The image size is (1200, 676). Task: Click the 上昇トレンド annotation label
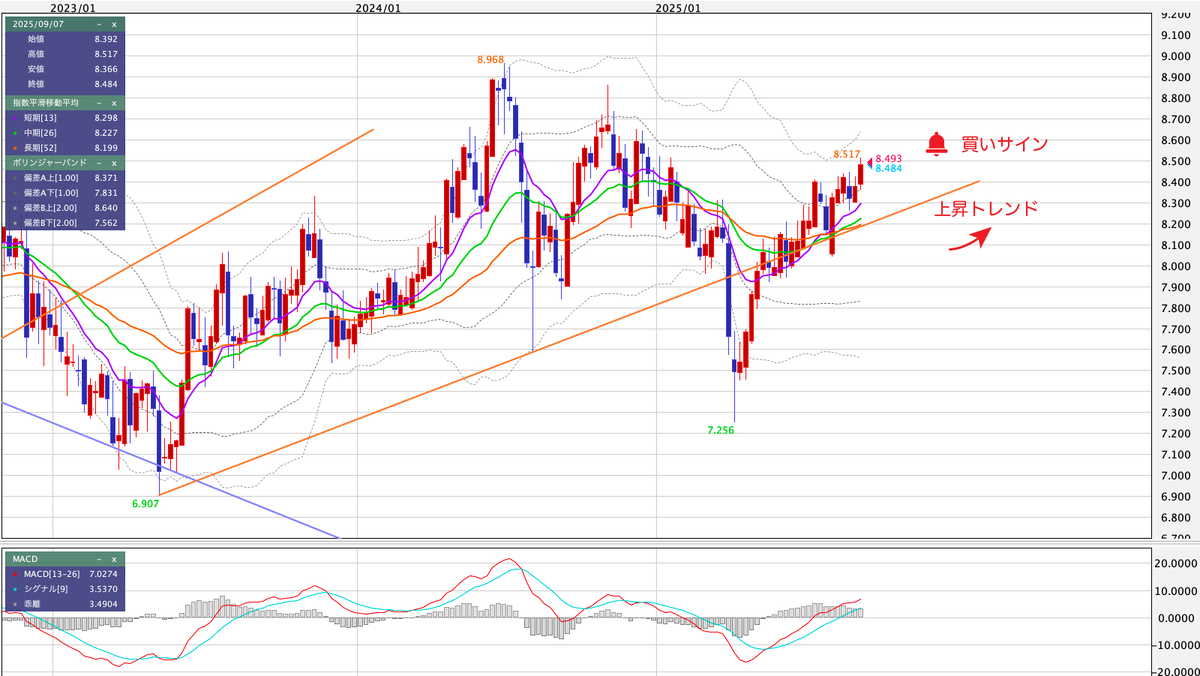pos(985,210)
